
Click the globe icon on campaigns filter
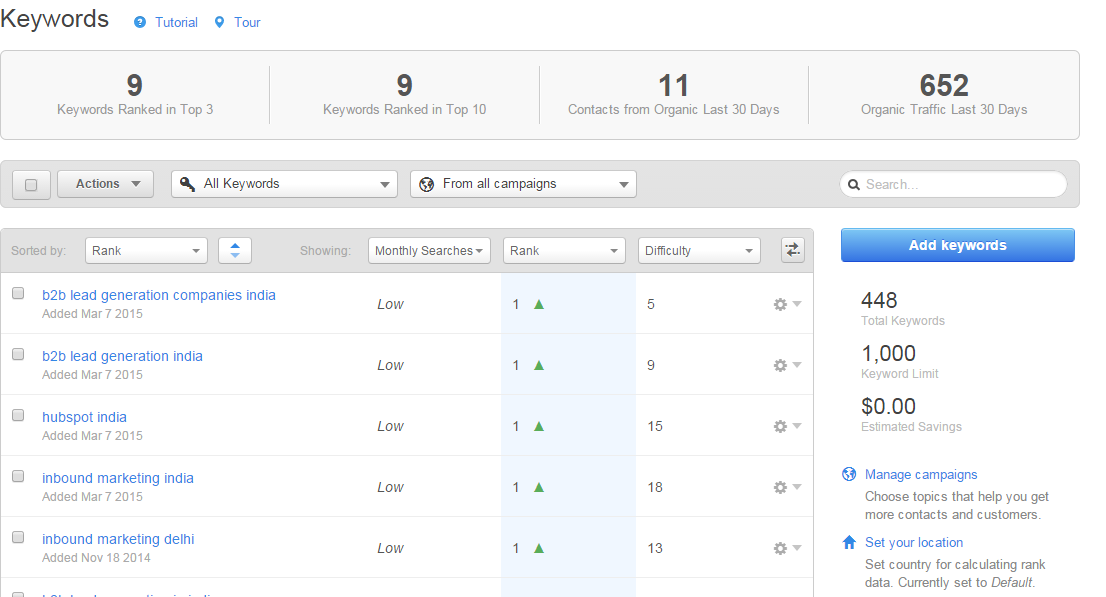click(x=427, y=184)
